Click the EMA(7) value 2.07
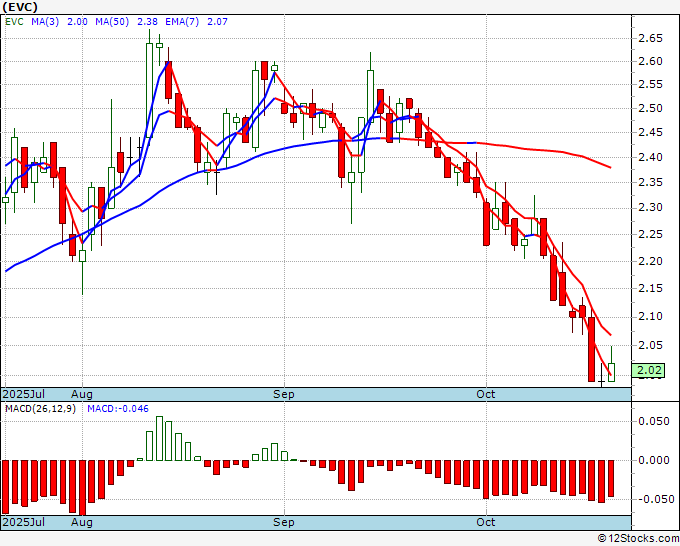Screen dimensions: 680x546 click(x=217, y=22)
